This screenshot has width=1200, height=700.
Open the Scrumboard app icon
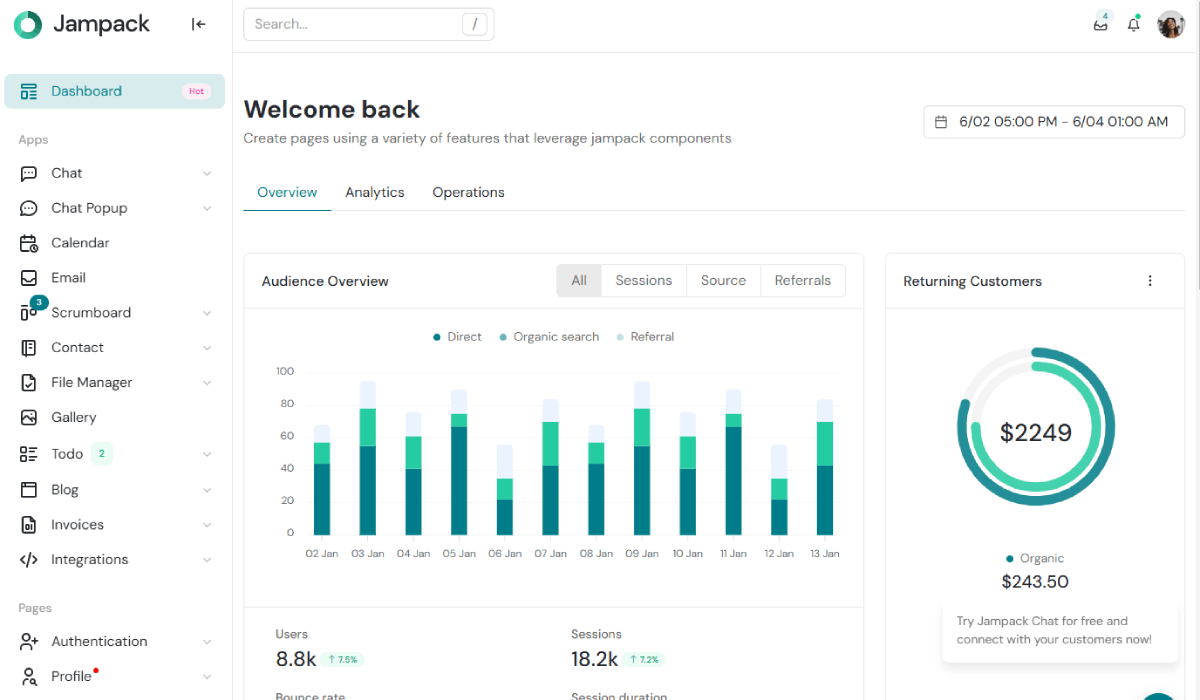pyautogui.click(x=29, y=313)
